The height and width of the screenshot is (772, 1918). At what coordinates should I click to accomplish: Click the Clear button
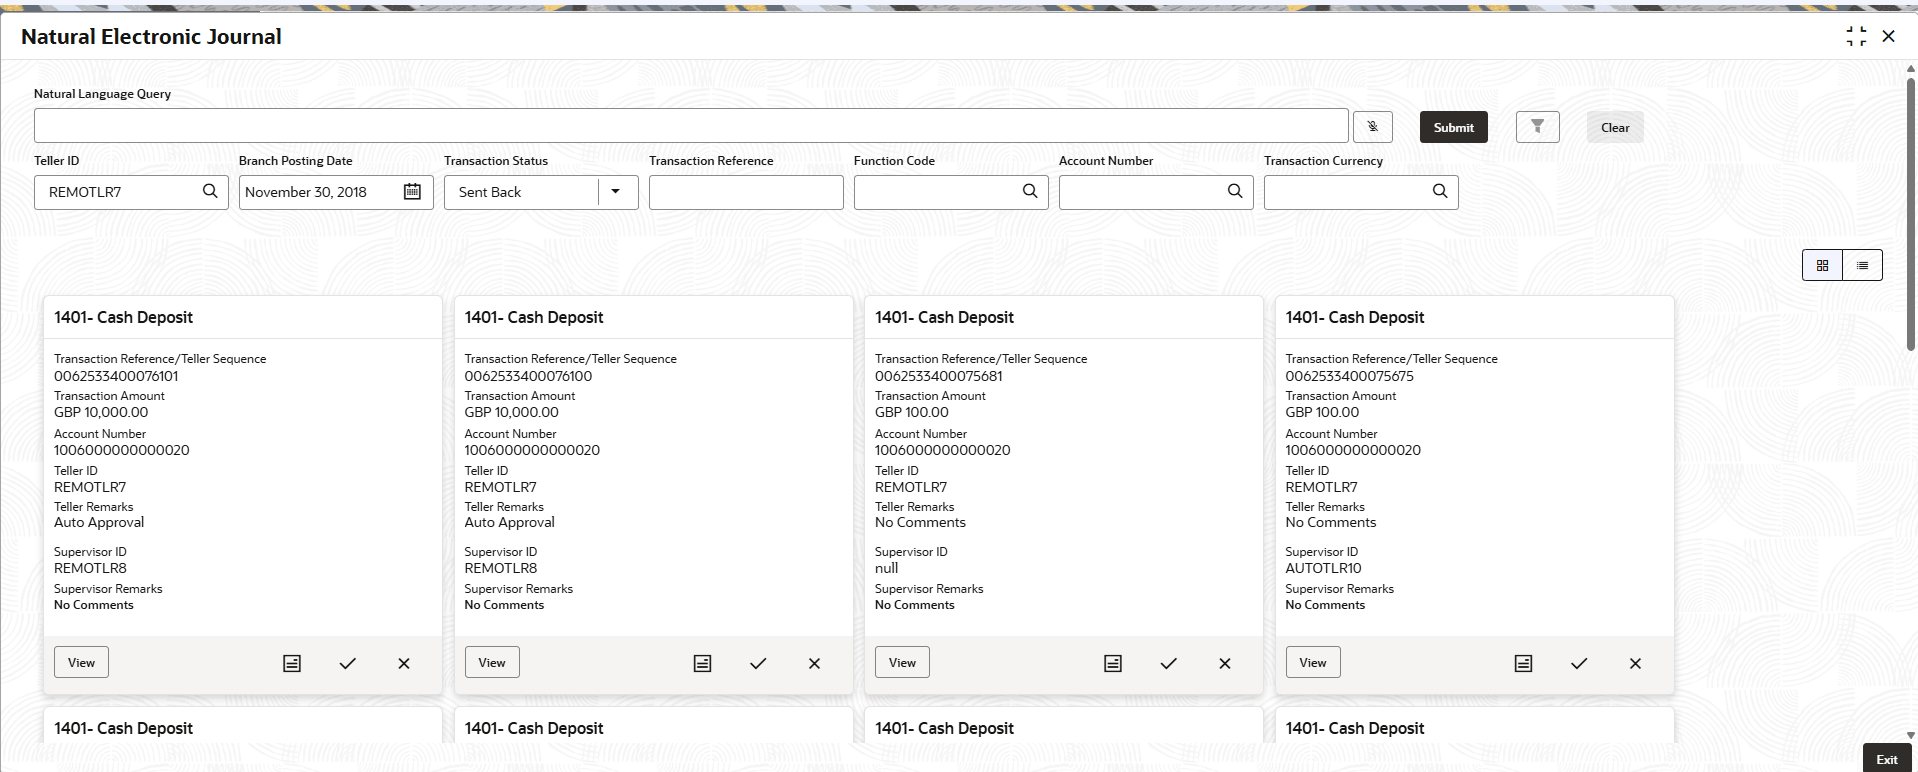point(1614,127)
